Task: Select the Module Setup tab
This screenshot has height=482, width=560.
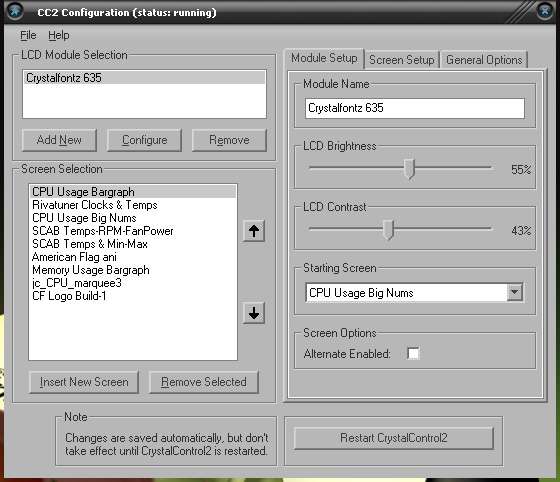Action: pos(324,58)
